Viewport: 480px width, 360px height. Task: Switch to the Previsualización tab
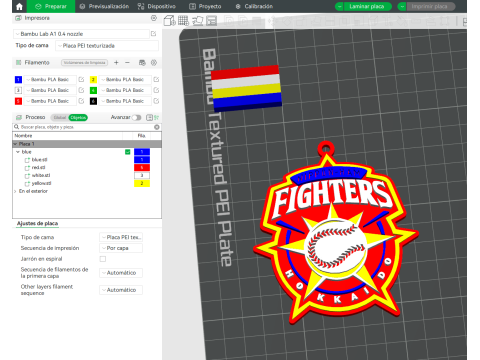(x=104, y=6)
